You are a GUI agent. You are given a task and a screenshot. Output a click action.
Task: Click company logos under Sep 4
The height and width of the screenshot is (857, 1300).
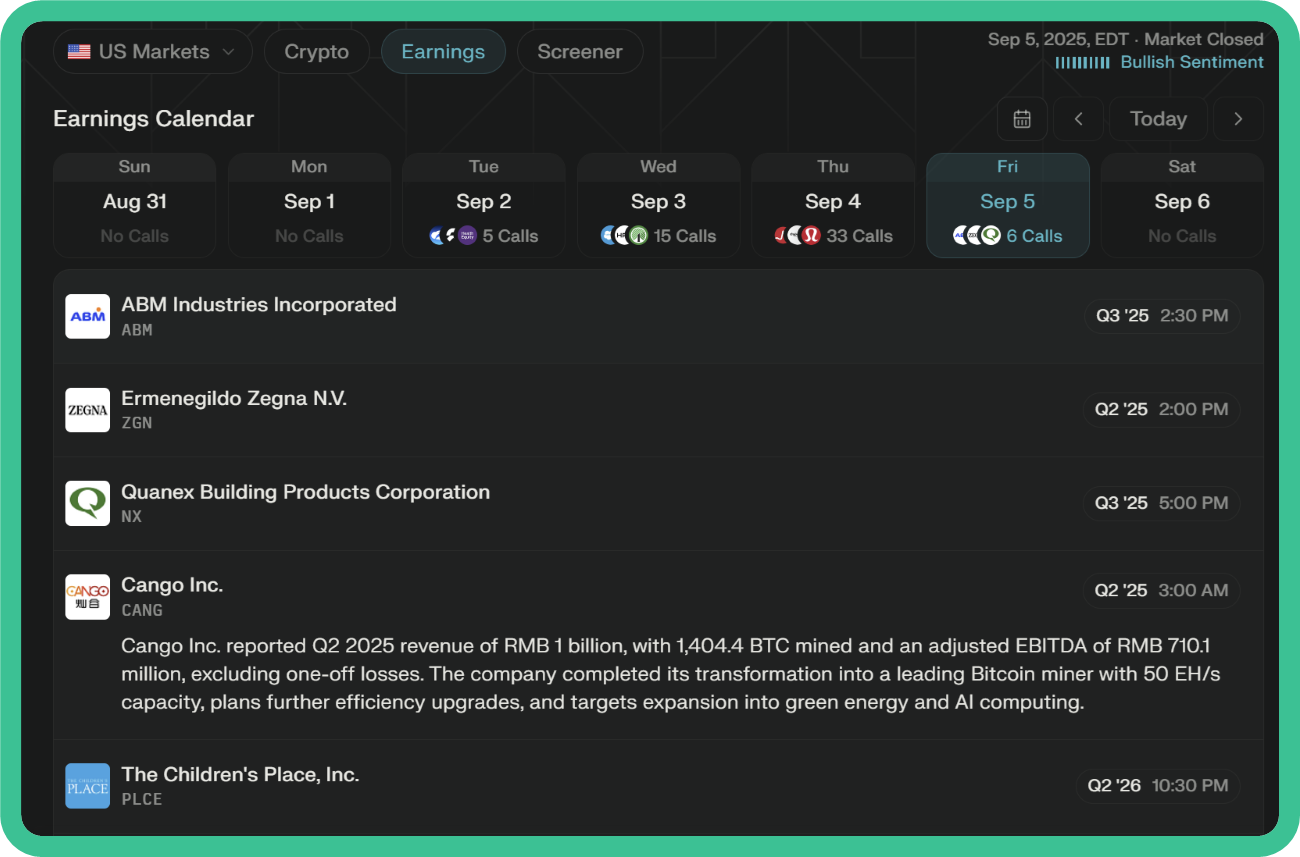pyautogui.click(x=798, y=236)
